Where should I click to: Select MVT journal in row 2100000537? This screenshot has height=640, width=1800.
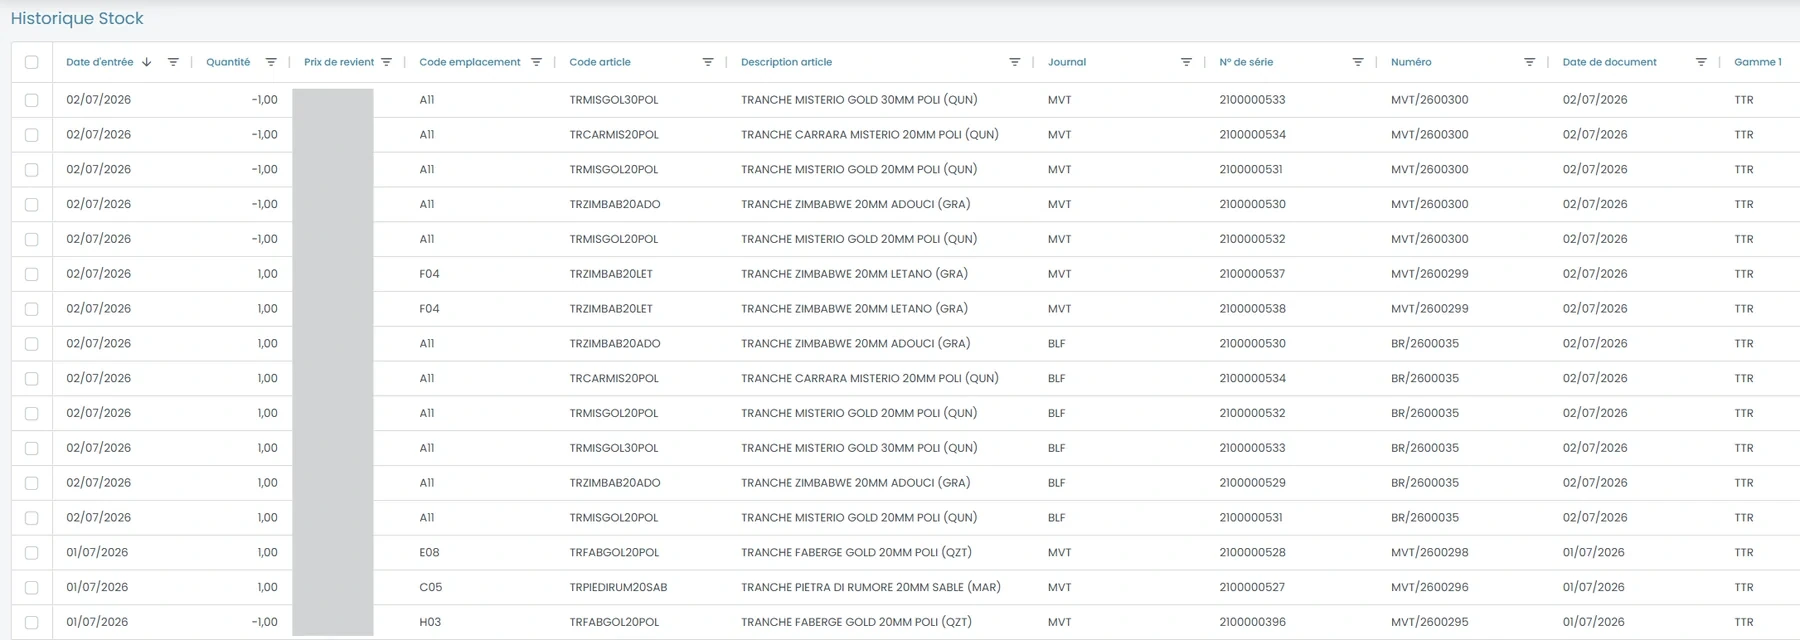[1059, 274]
